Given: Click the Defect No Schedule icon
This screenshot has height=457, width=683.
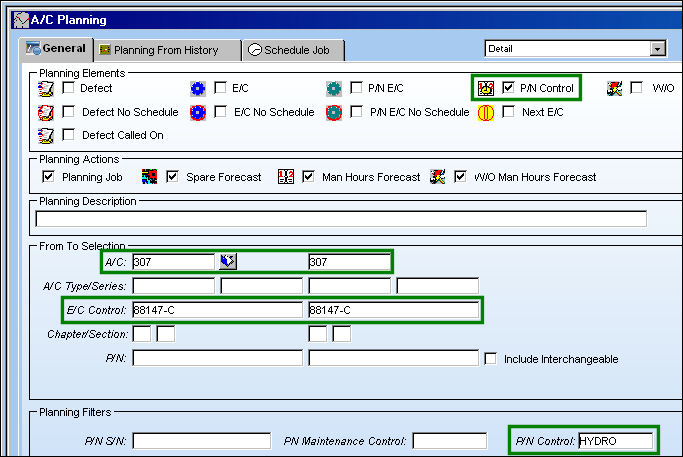Looking at the screenshot, I should [x=46, y=112].
